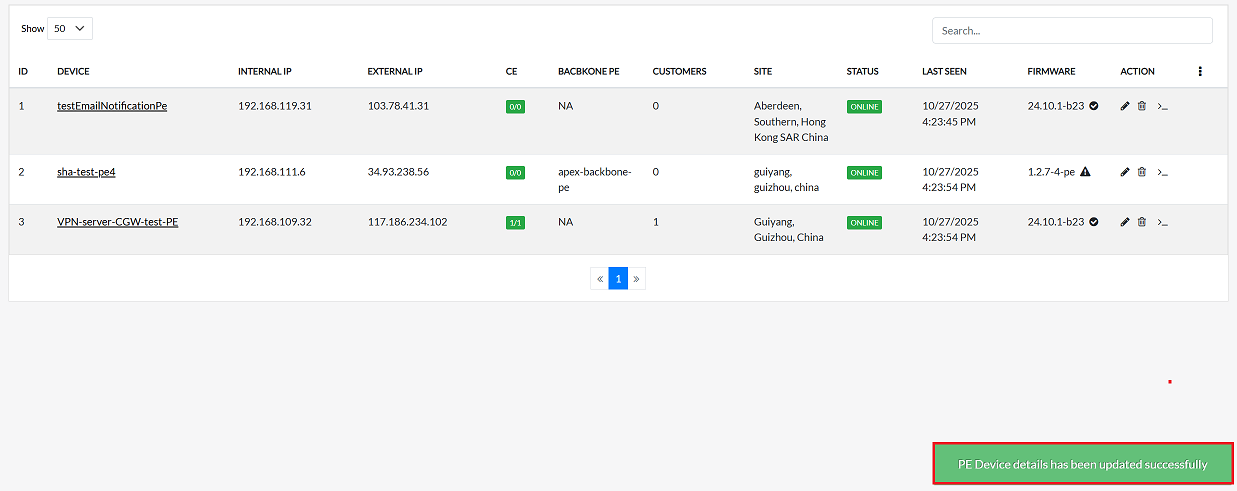
Task: Select page 1 in pagination
Action: pos(618,279)
